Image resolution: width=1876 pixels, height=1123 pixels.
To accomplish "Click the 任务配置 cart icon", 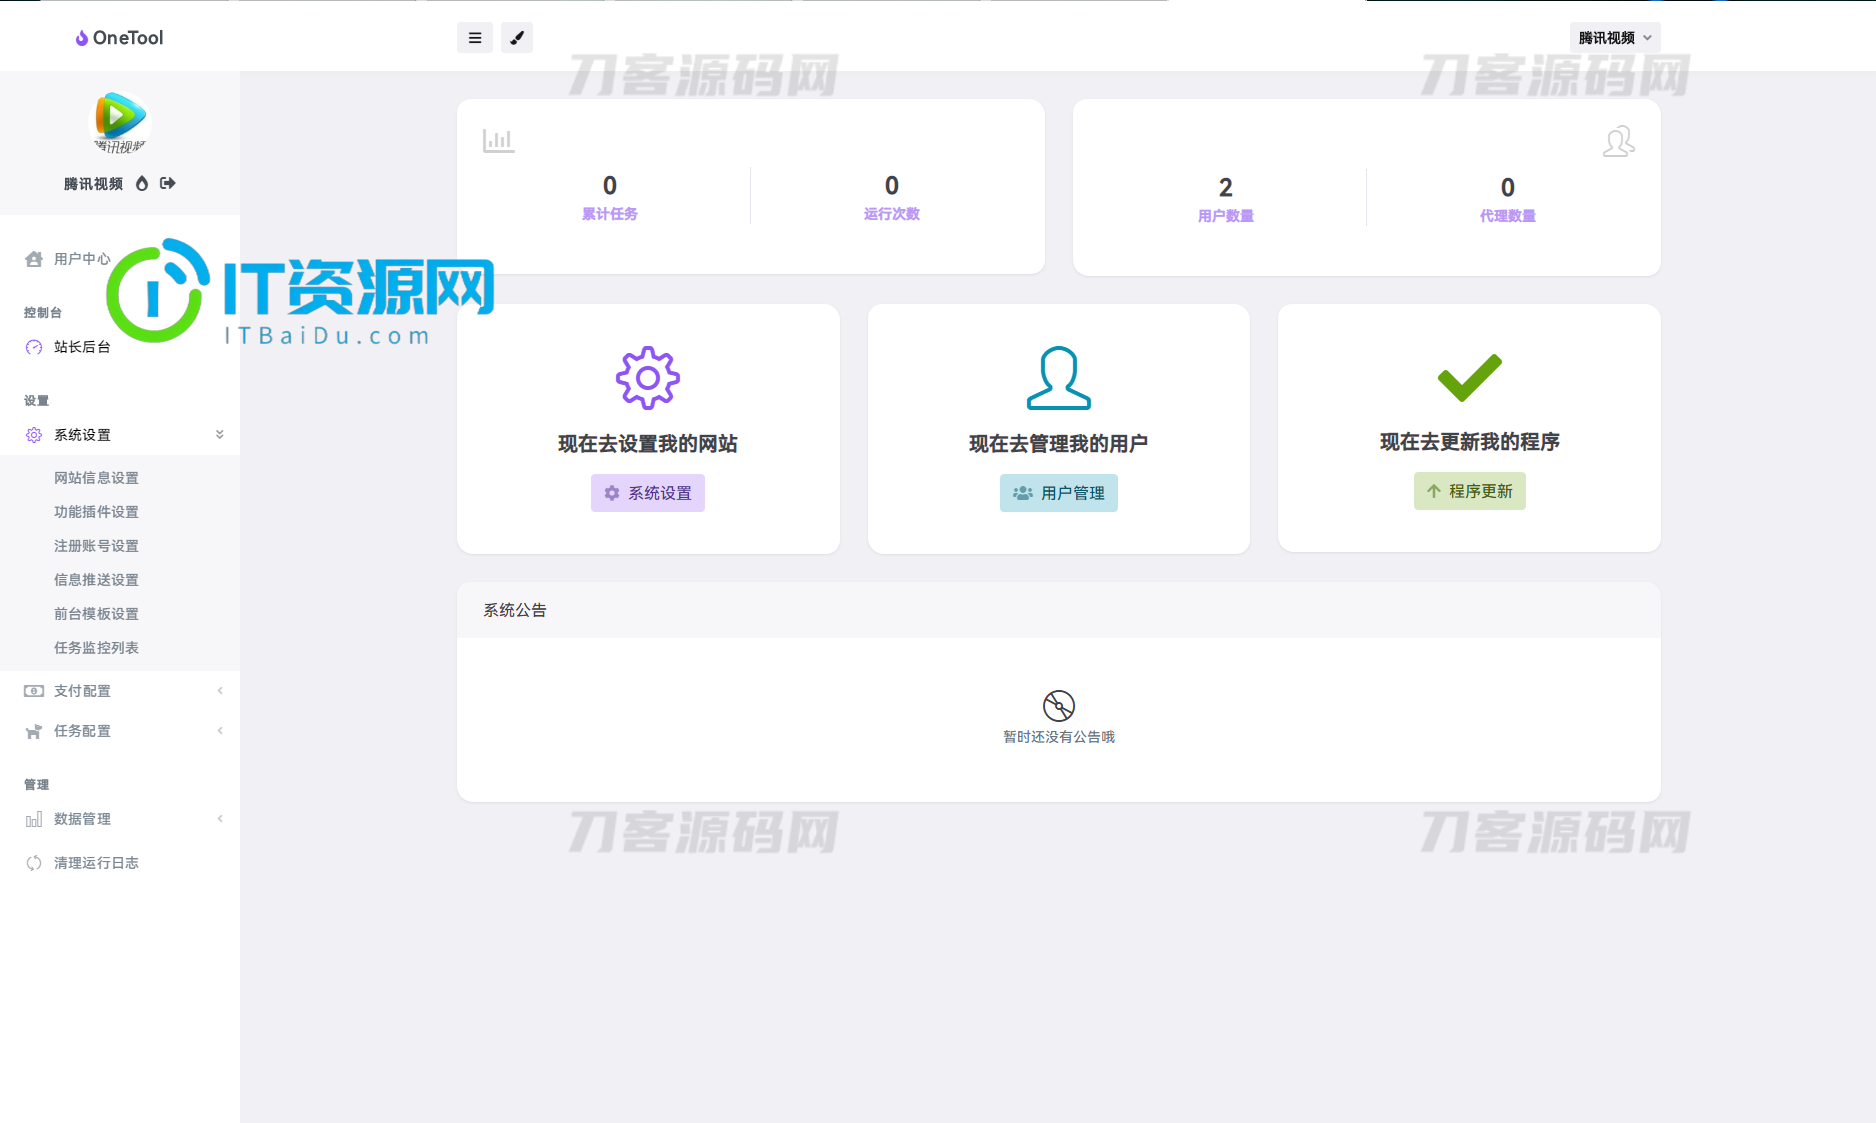I will tap(34, 731).
